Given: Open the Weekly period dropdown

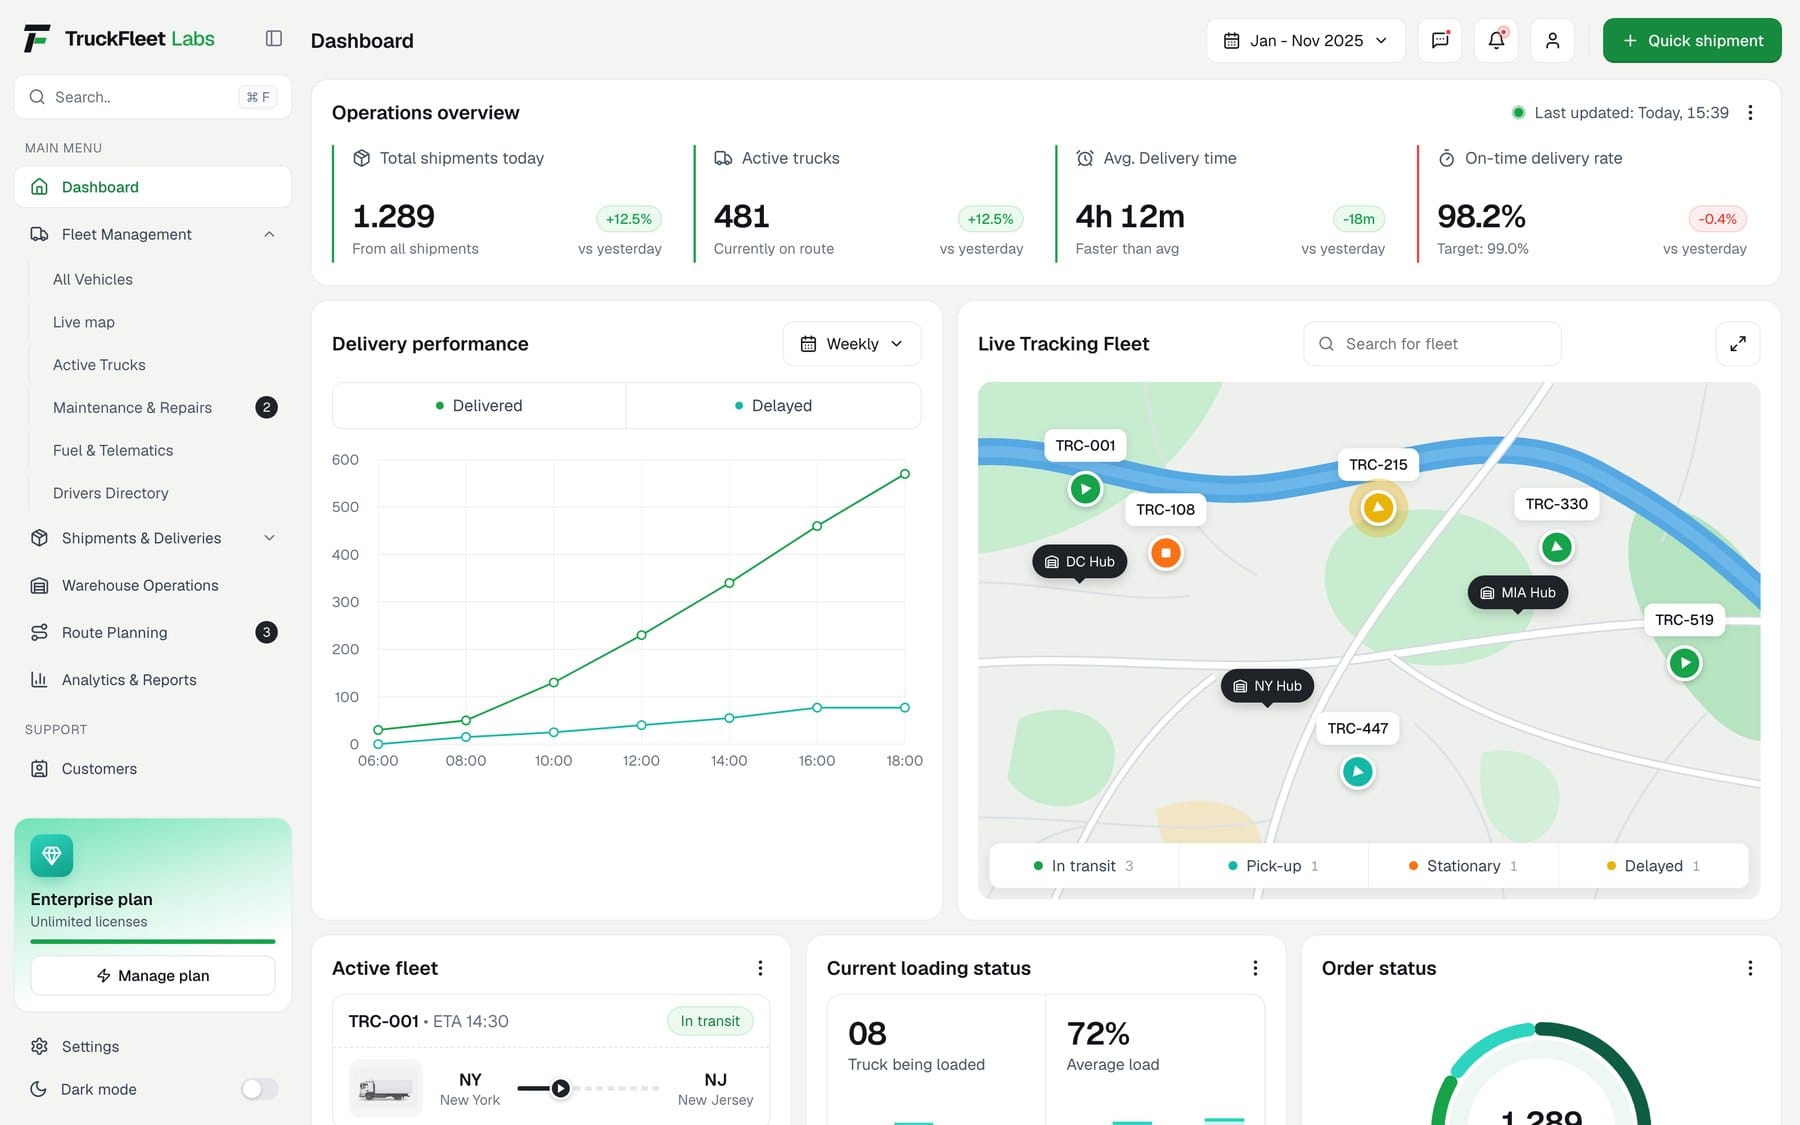Looking at the screenshot, I should tap(852, 344).
